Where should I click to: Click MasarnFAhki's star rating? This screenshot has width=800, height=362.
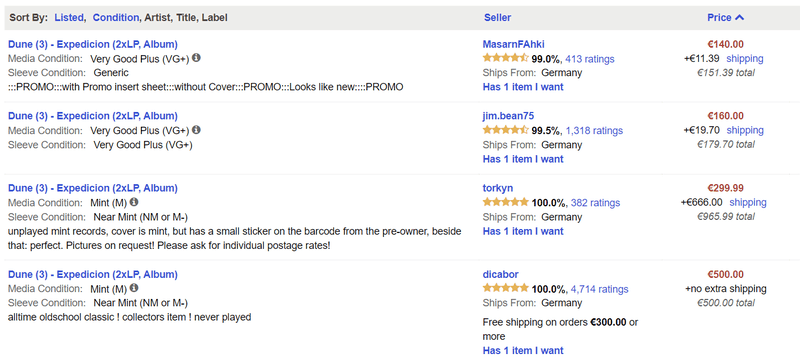[505, 58]
